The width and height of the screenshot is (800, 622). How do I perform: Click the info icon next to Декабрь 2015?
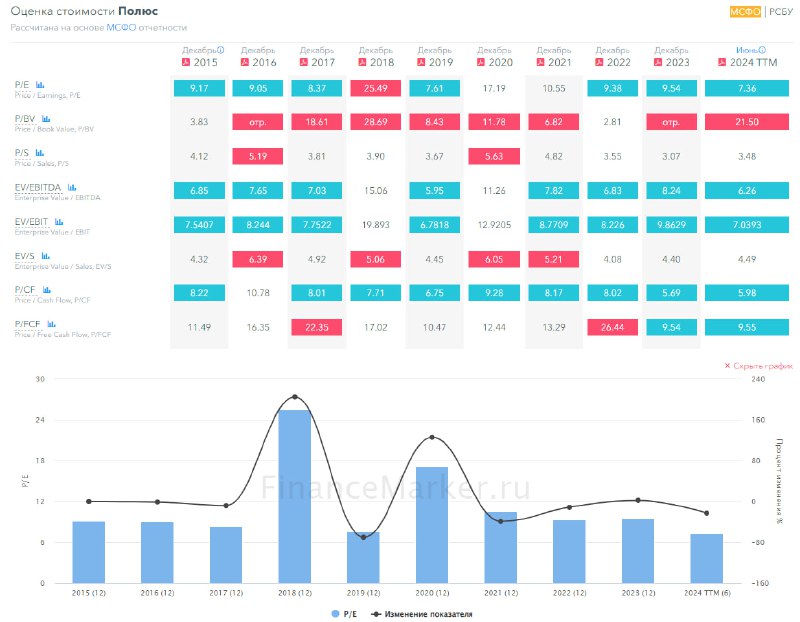[221, 50]
